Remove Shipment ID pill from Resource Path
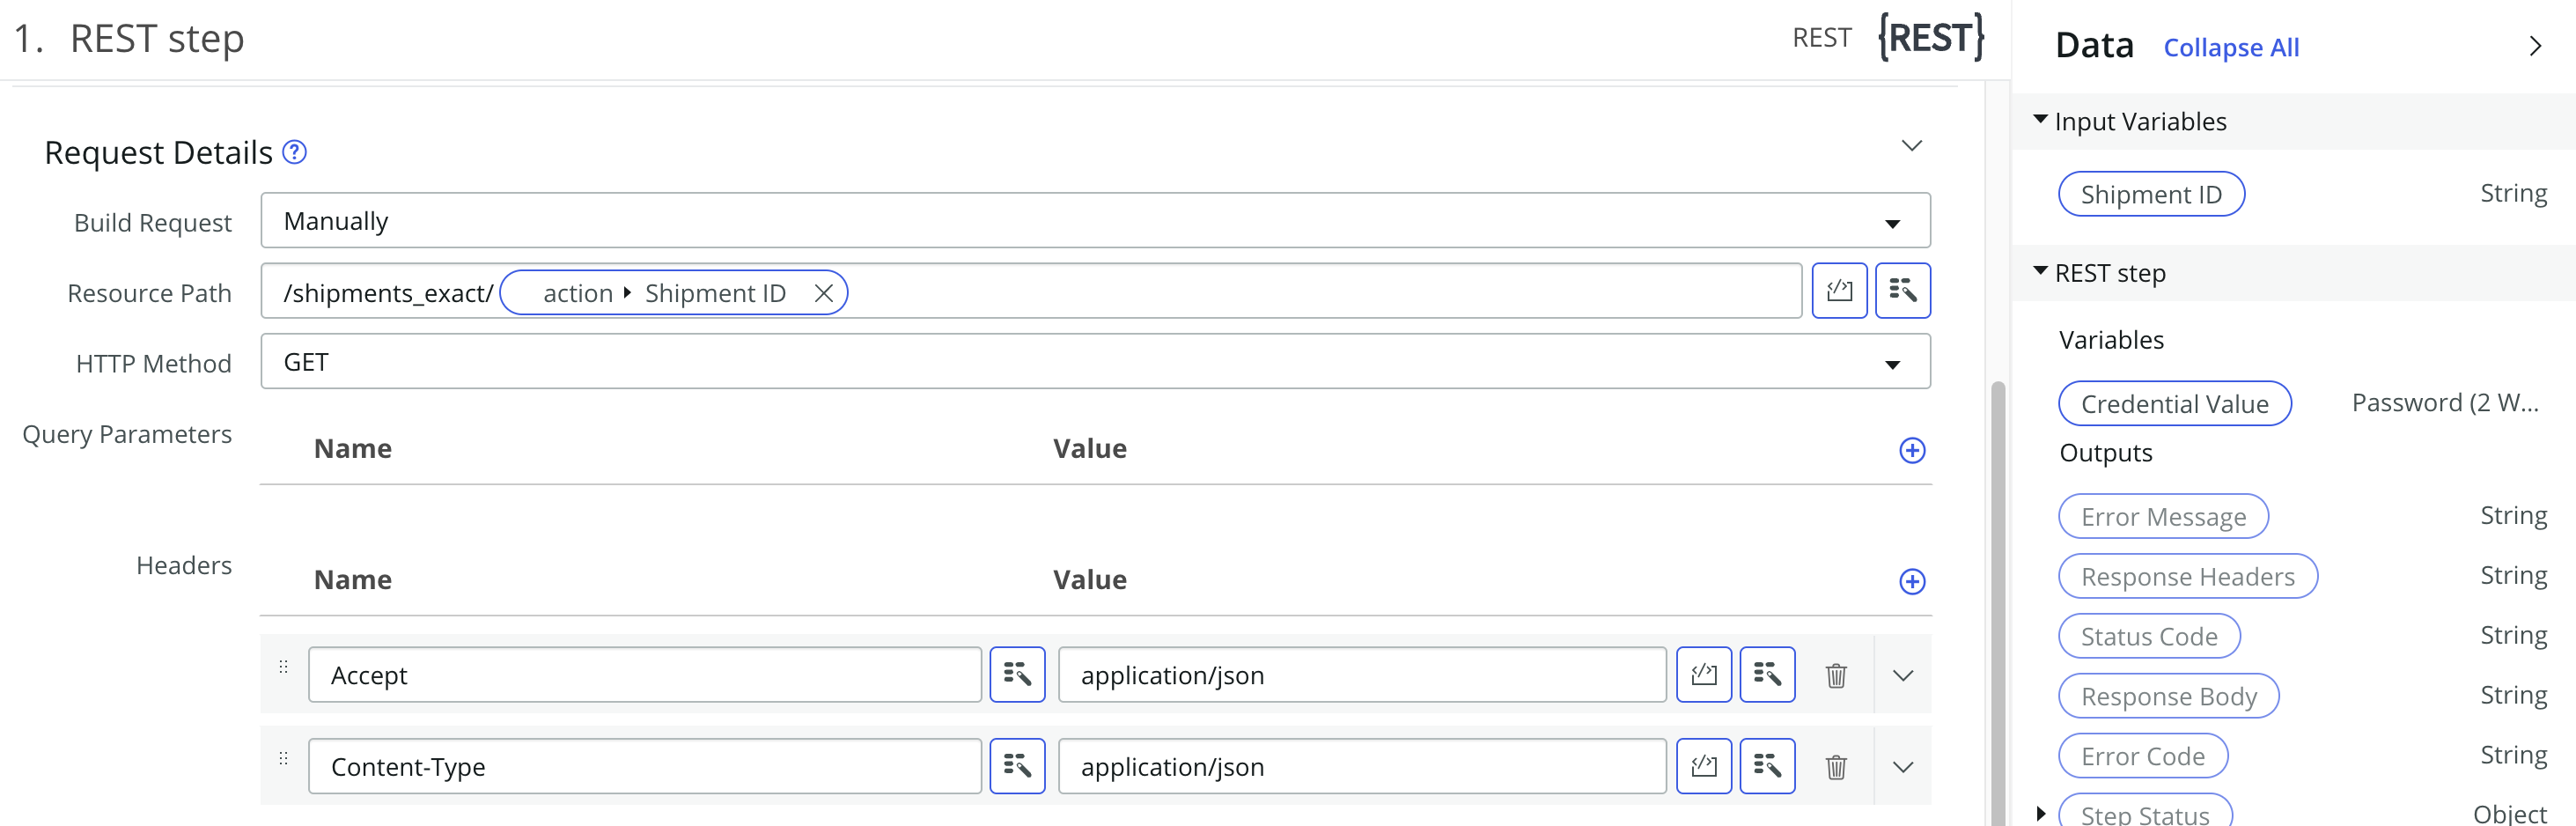Viewport: 2576px width, 826px height. [x=823, y=293]
